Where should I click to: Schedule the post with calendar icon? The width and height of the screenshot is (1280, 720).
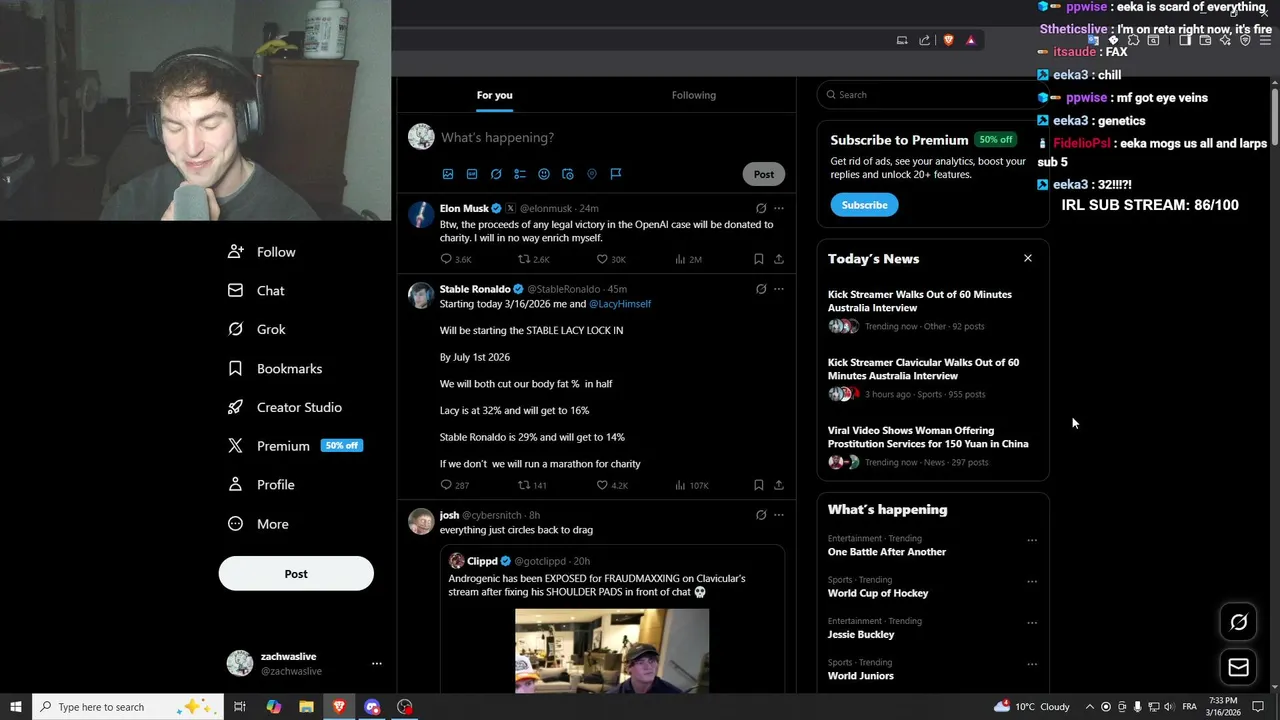568,174
